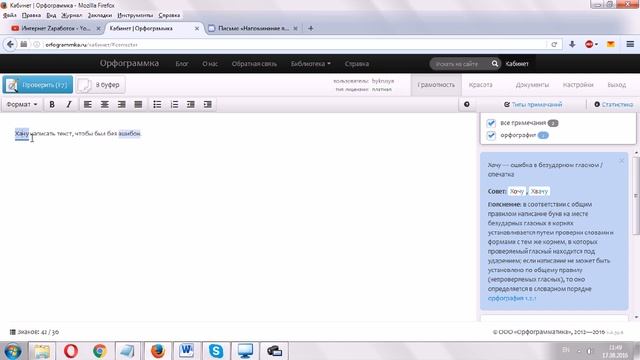Open the Документы tab
Screen dimensions: 640x360
(x=532, y=85)
